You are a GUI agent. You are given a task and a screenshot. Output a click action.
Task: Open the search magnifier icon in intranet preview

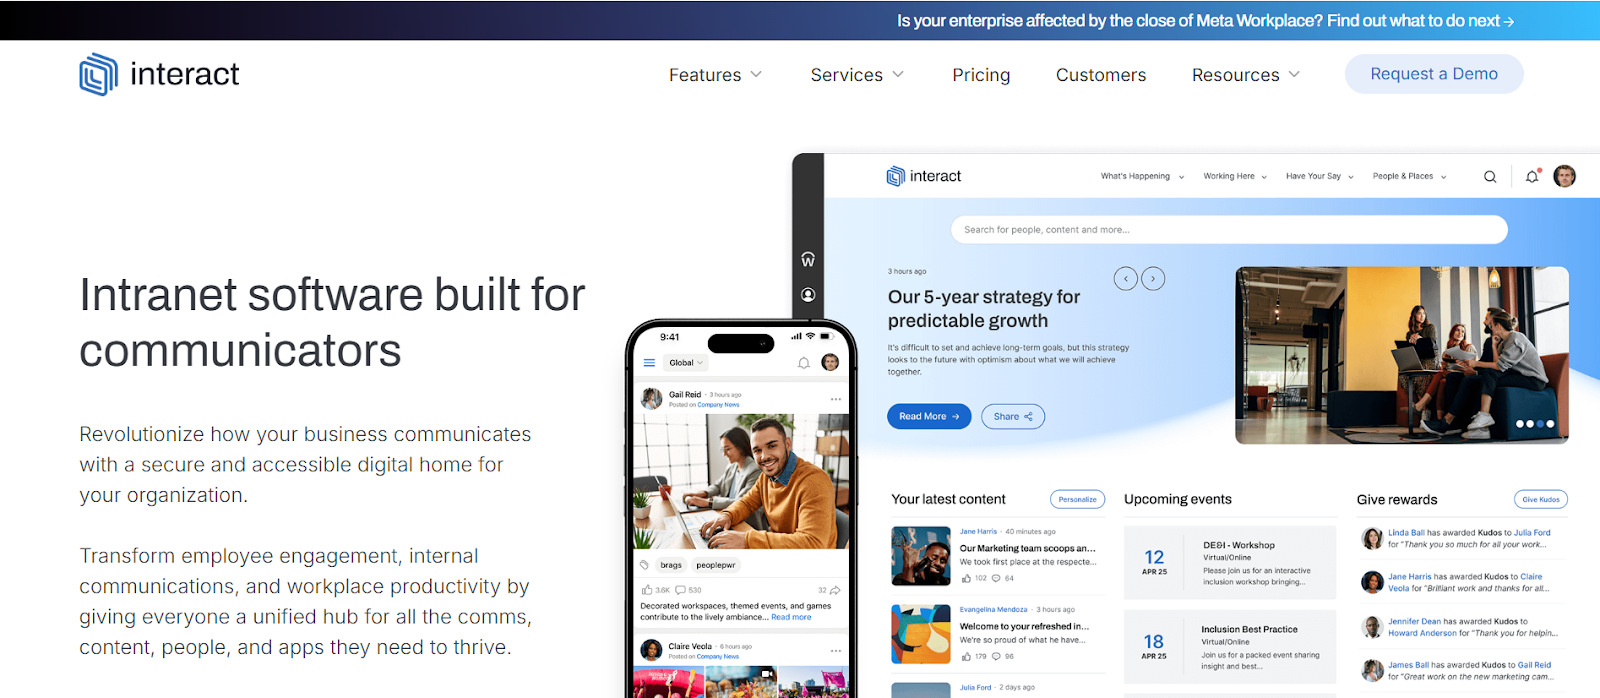click(x=1490, y=177)
